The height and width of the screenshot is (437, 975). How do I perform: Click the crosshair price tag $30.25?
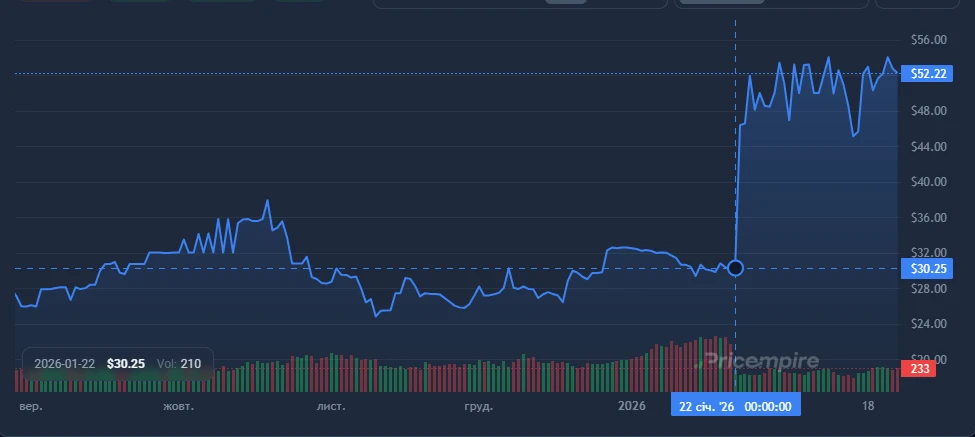pyautogui.click(x=921, y=268)
